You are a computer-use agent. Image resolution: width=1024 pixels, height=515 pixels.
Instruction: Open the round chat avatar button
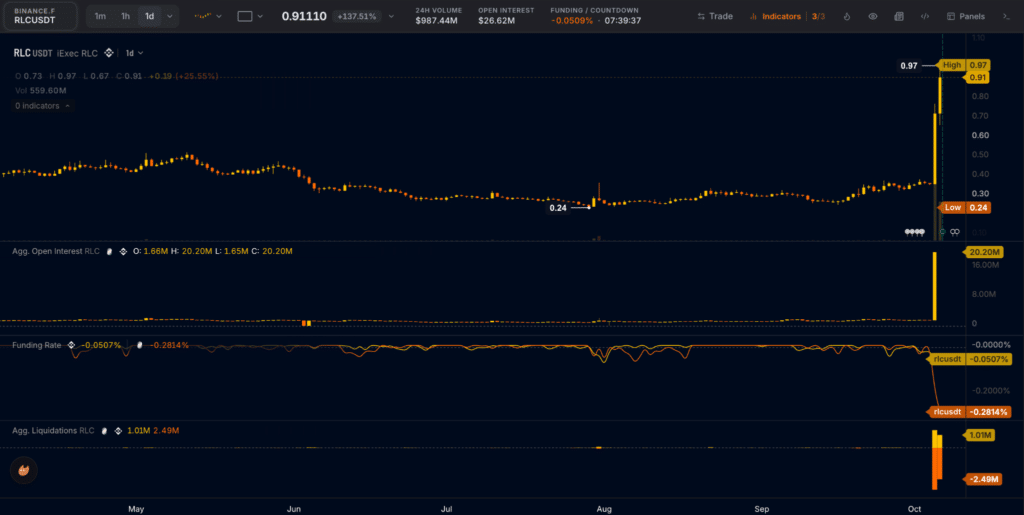tap(24, 470)
